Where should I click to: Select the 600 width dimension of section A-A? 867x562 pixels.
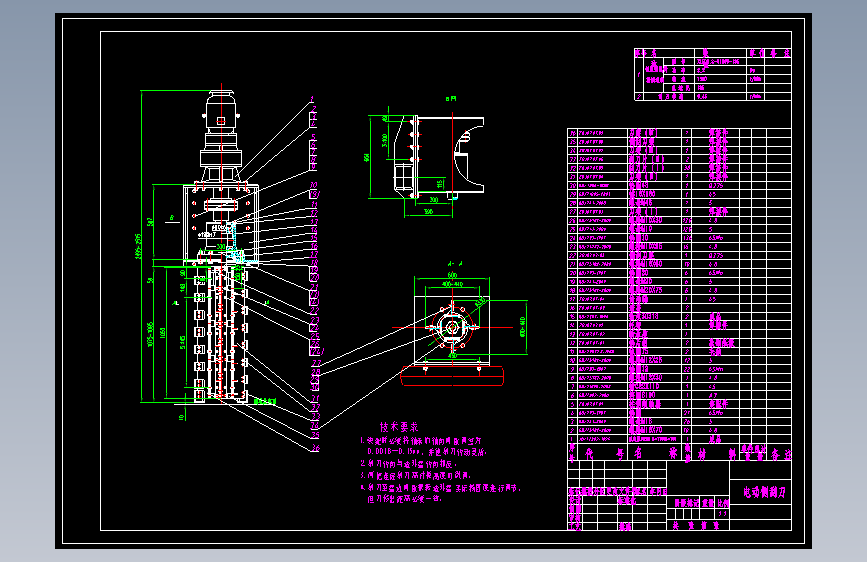pos(452,275)
